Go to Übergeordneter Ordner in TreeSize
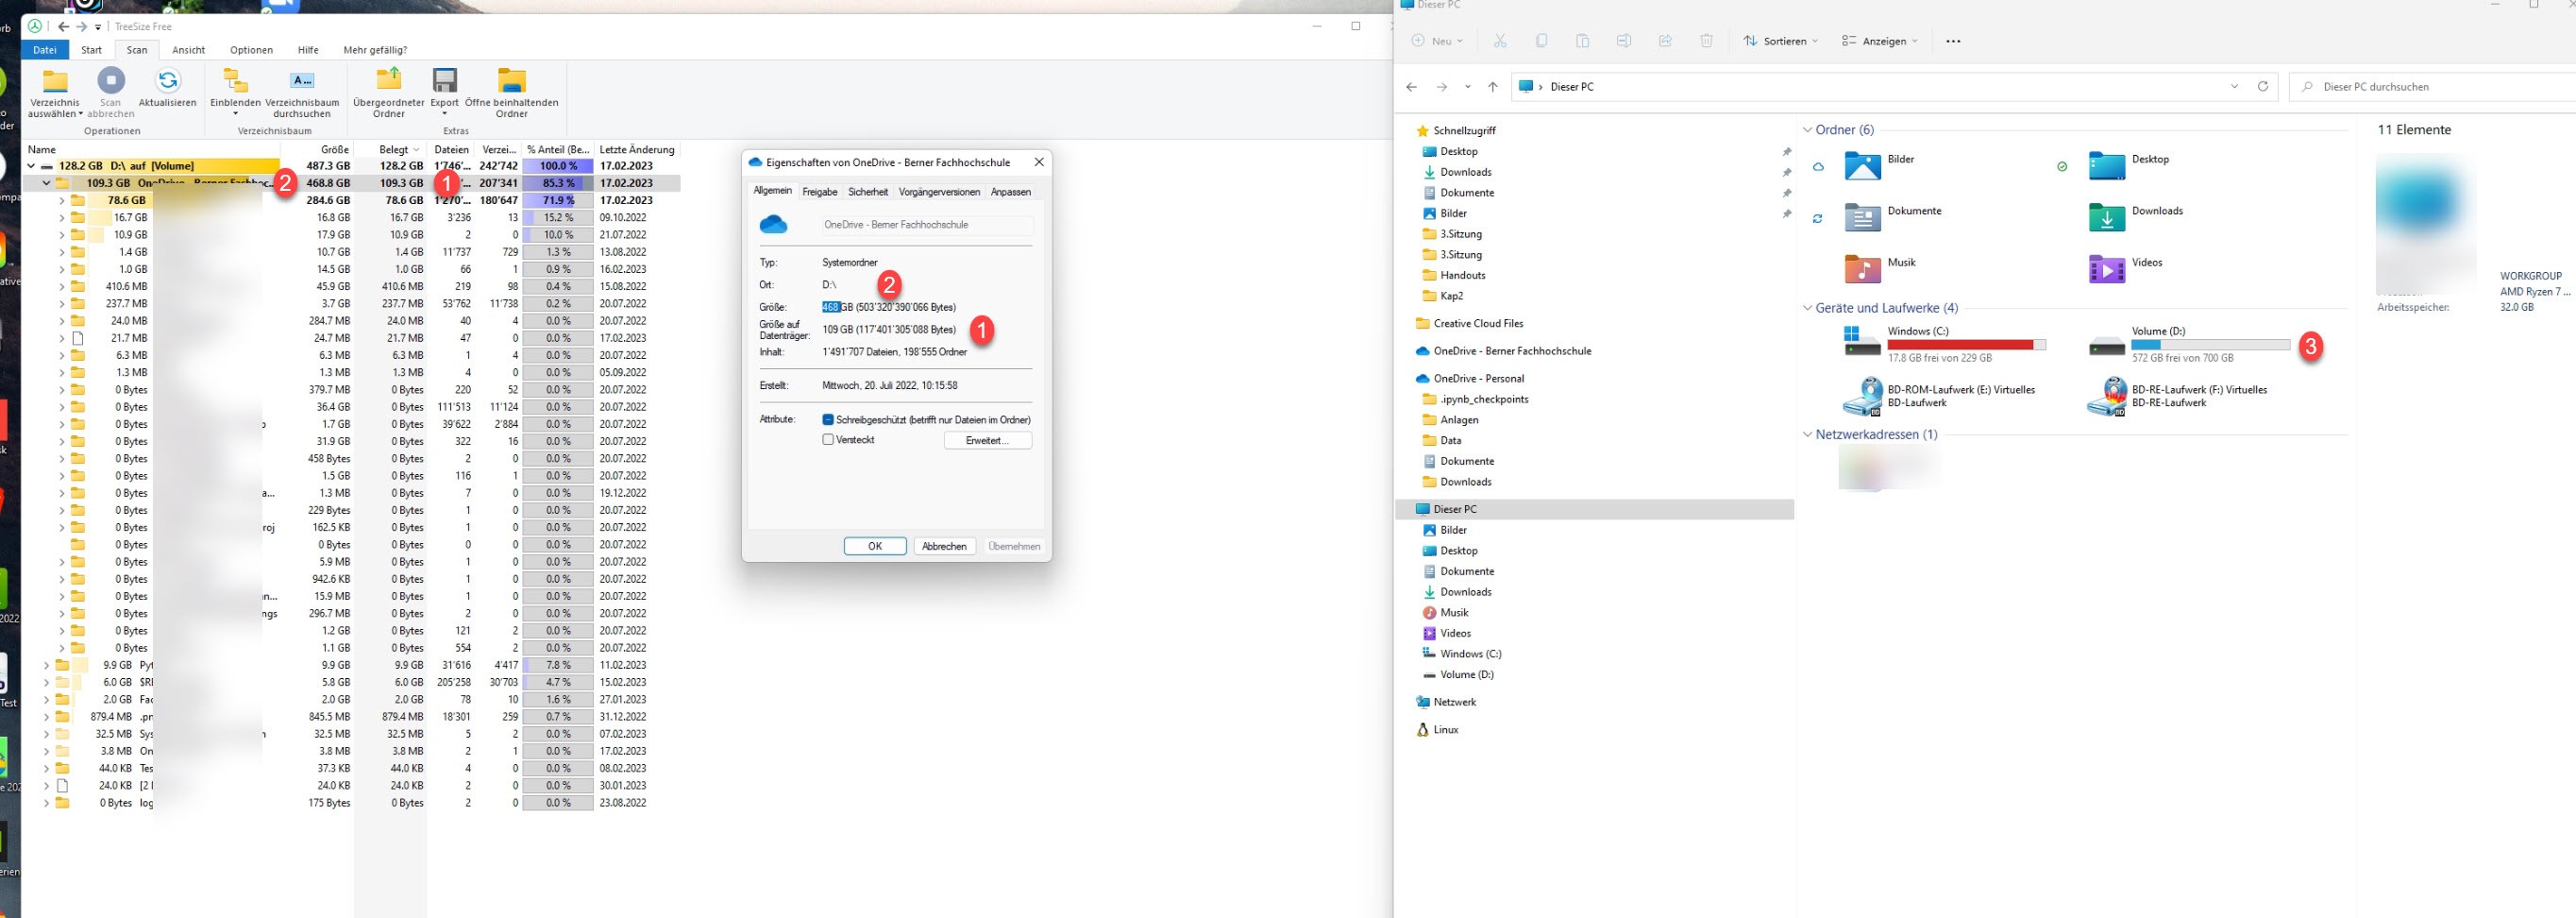 point(388,80)
